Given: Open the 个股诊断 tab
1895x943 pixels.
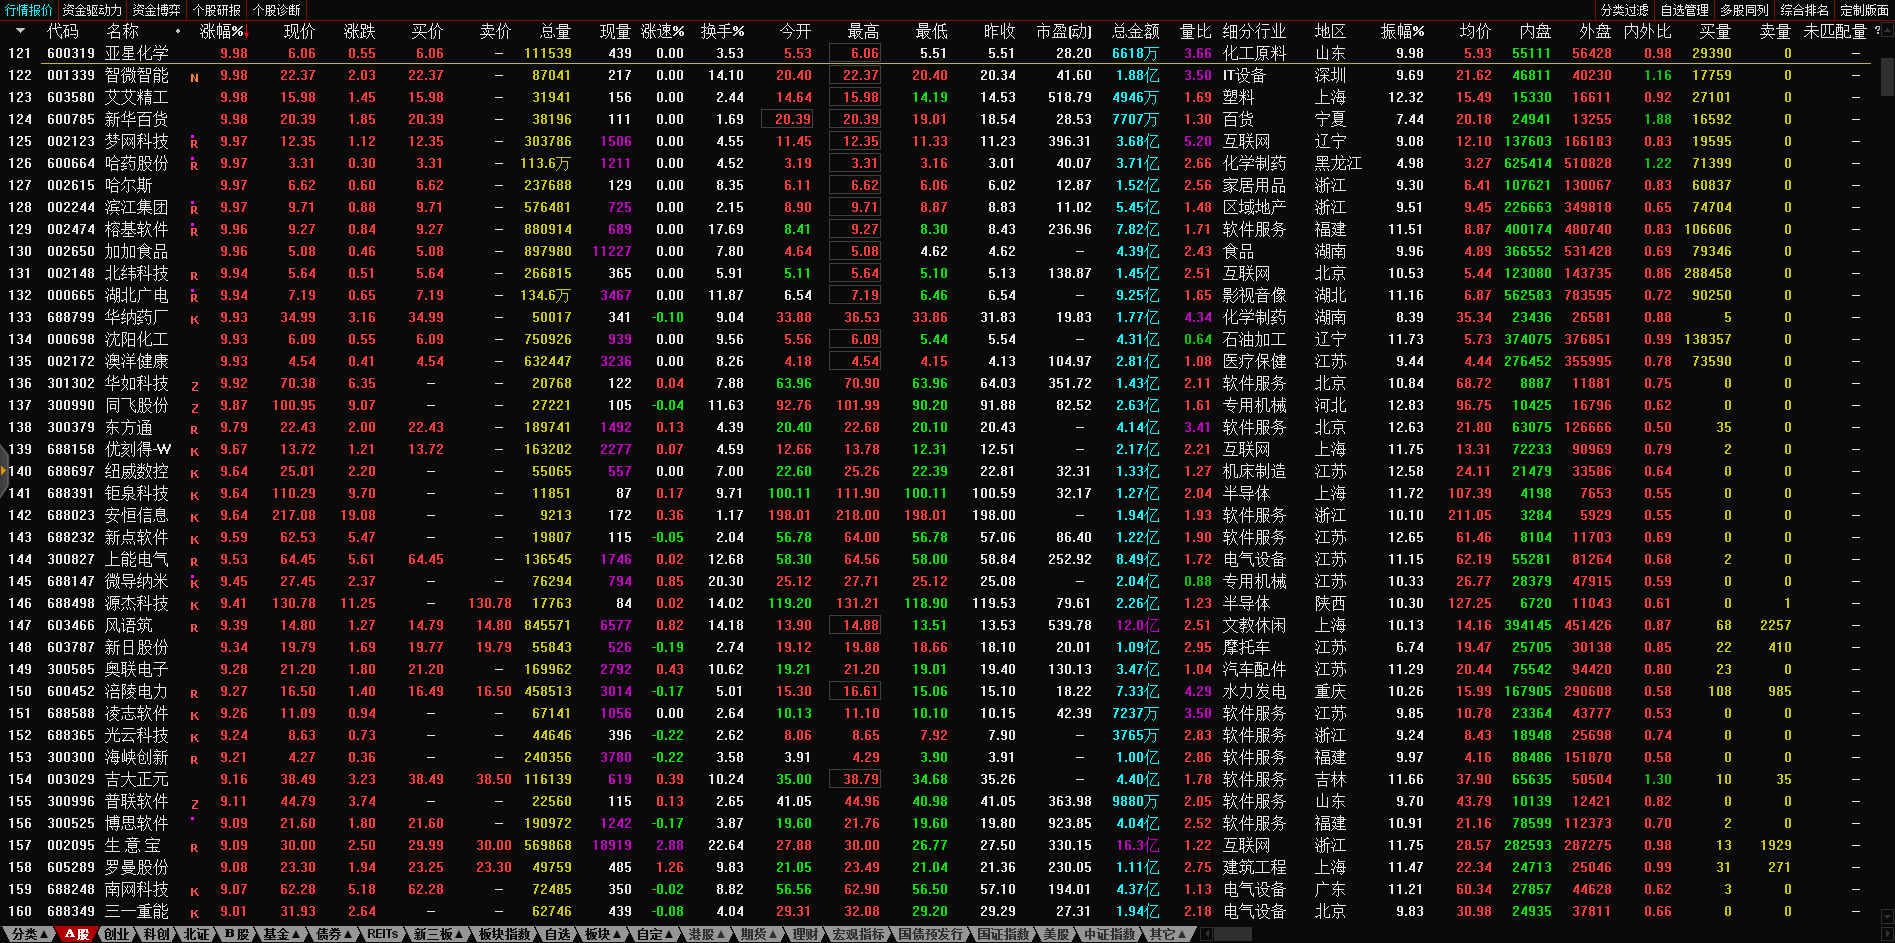Looking at the screenshot, I should (x=277, y=10).
